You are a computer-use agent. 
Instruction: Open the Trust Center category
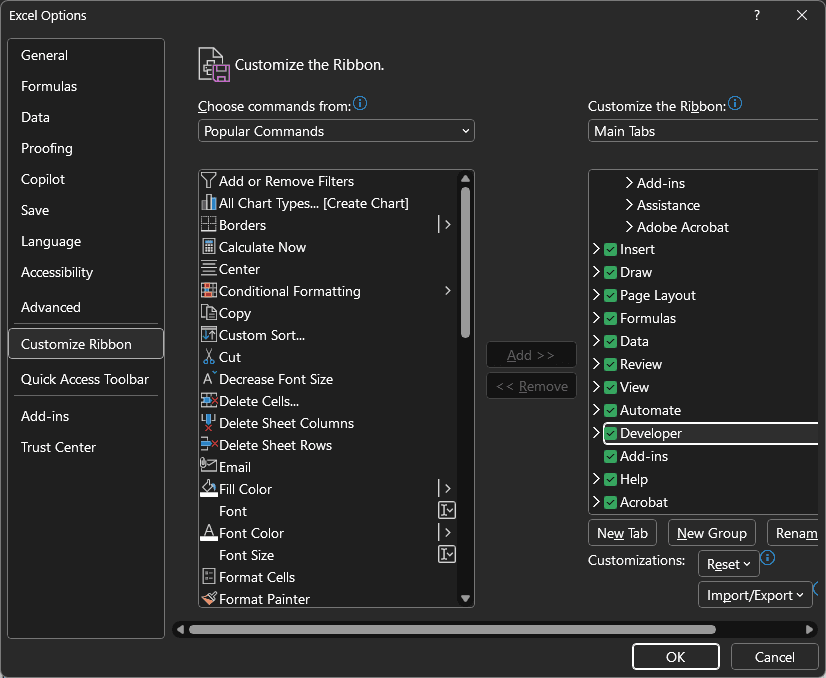pos(86,447)
